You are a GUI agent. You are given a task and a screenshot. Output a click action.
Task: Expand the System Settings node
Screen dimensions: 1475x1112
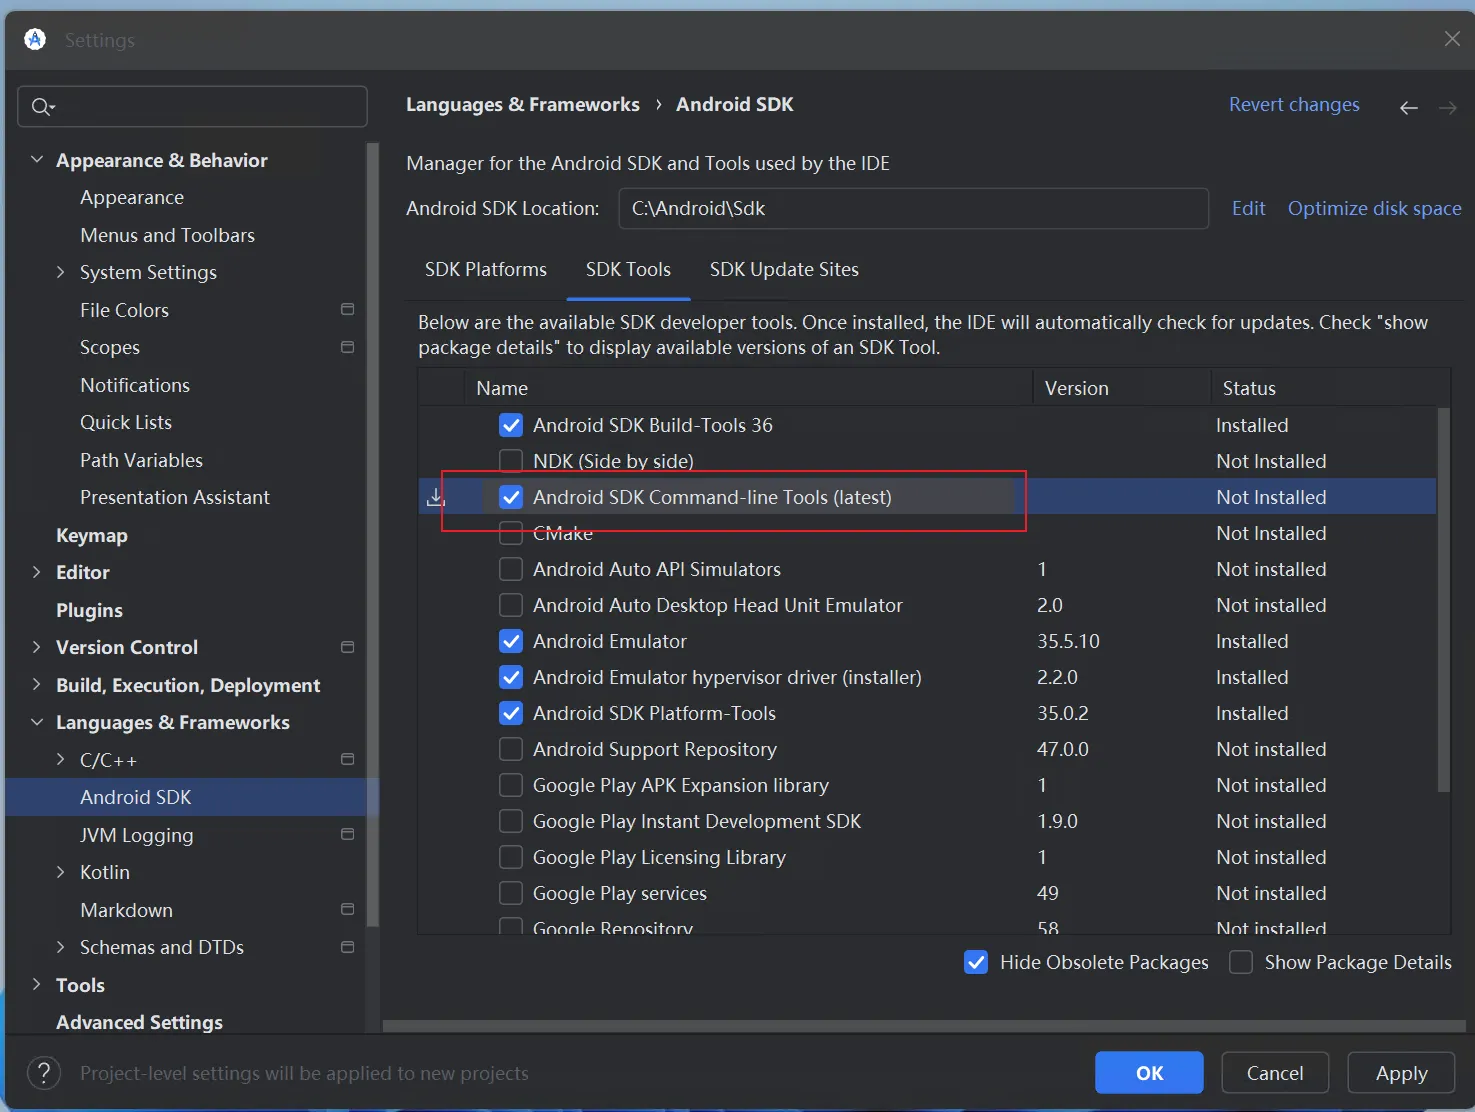pyautogui.click(x=60, y=272)
